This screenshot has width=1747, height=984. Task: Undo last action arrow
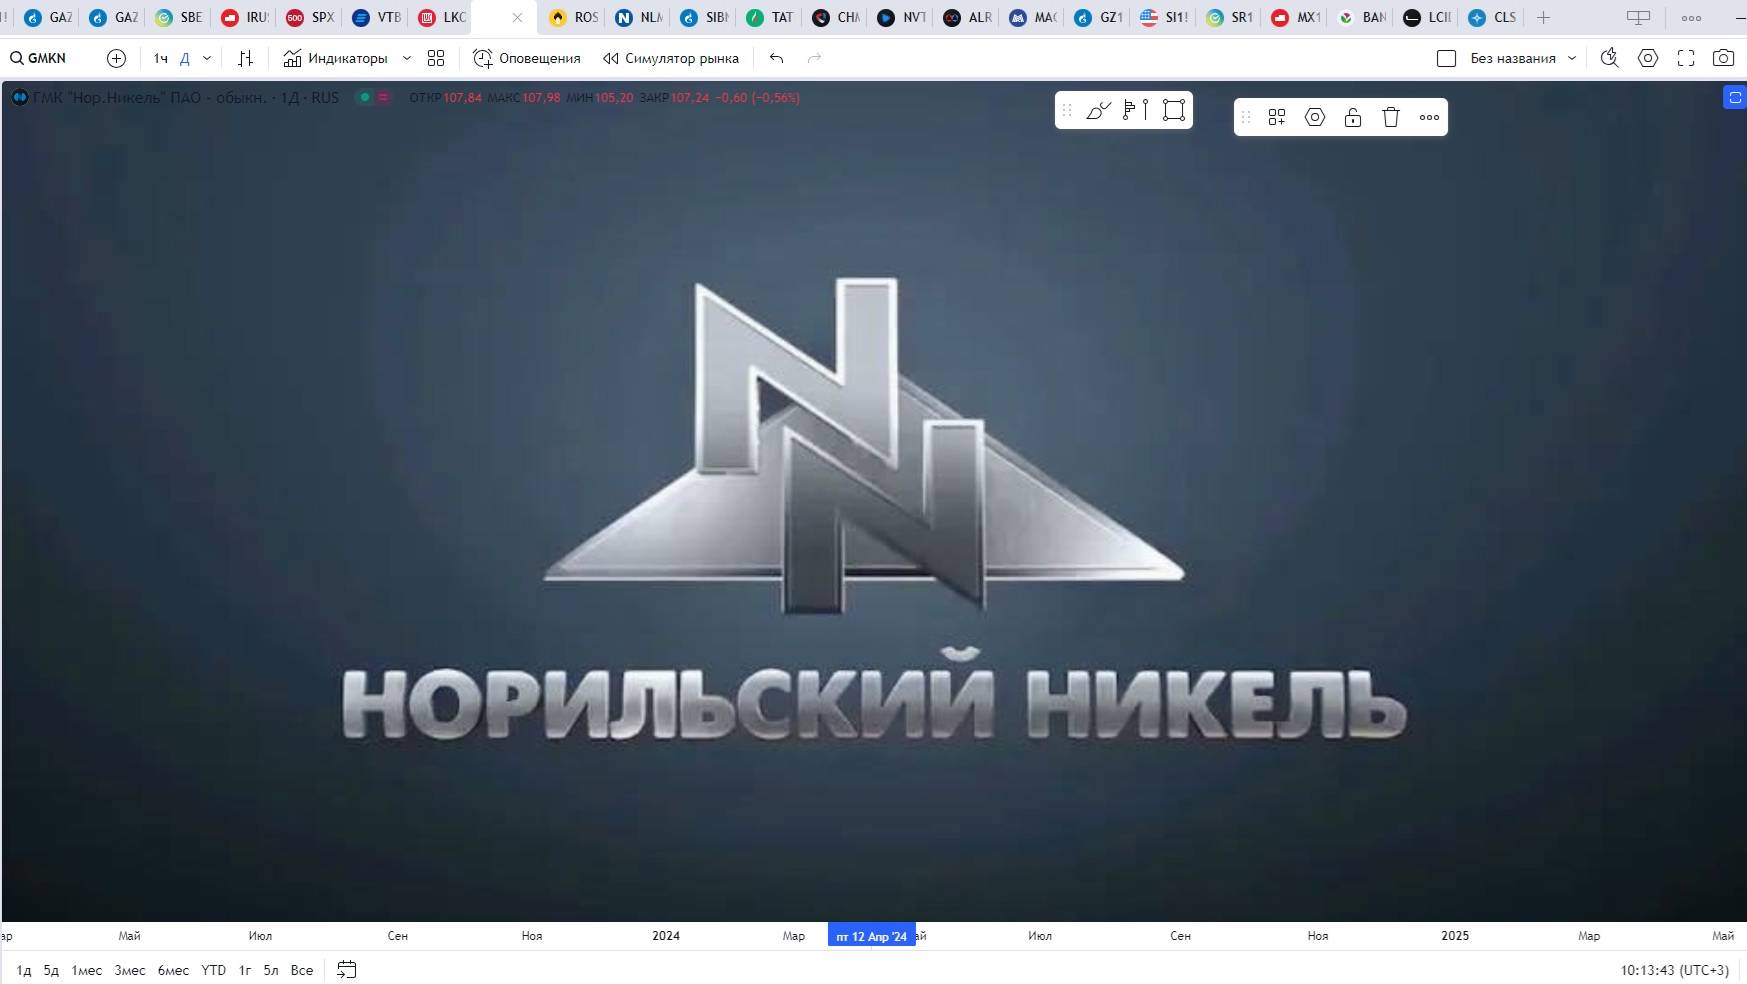click(x=776, y=58)
